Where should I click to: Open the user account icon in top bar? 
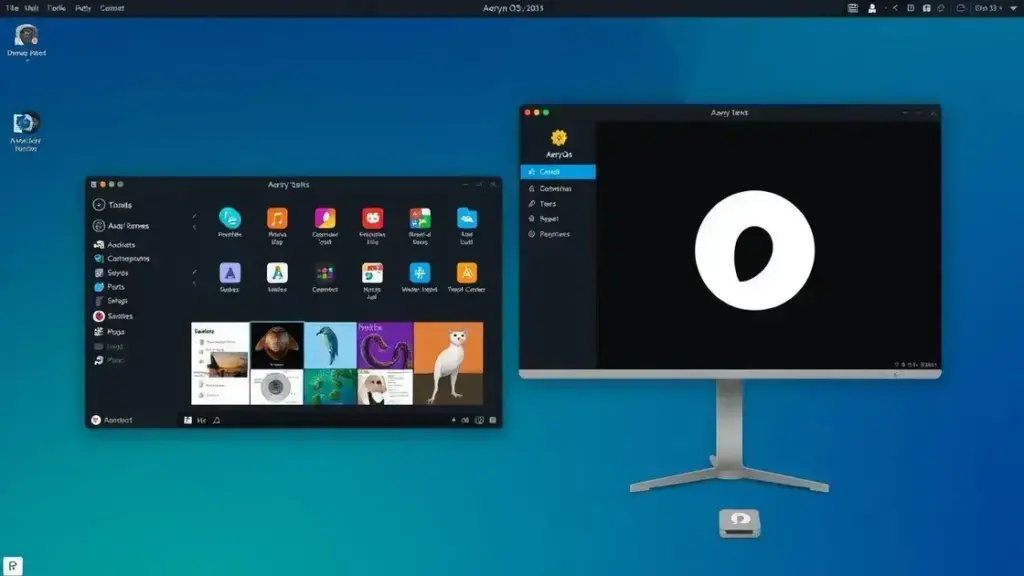point(872,8)
